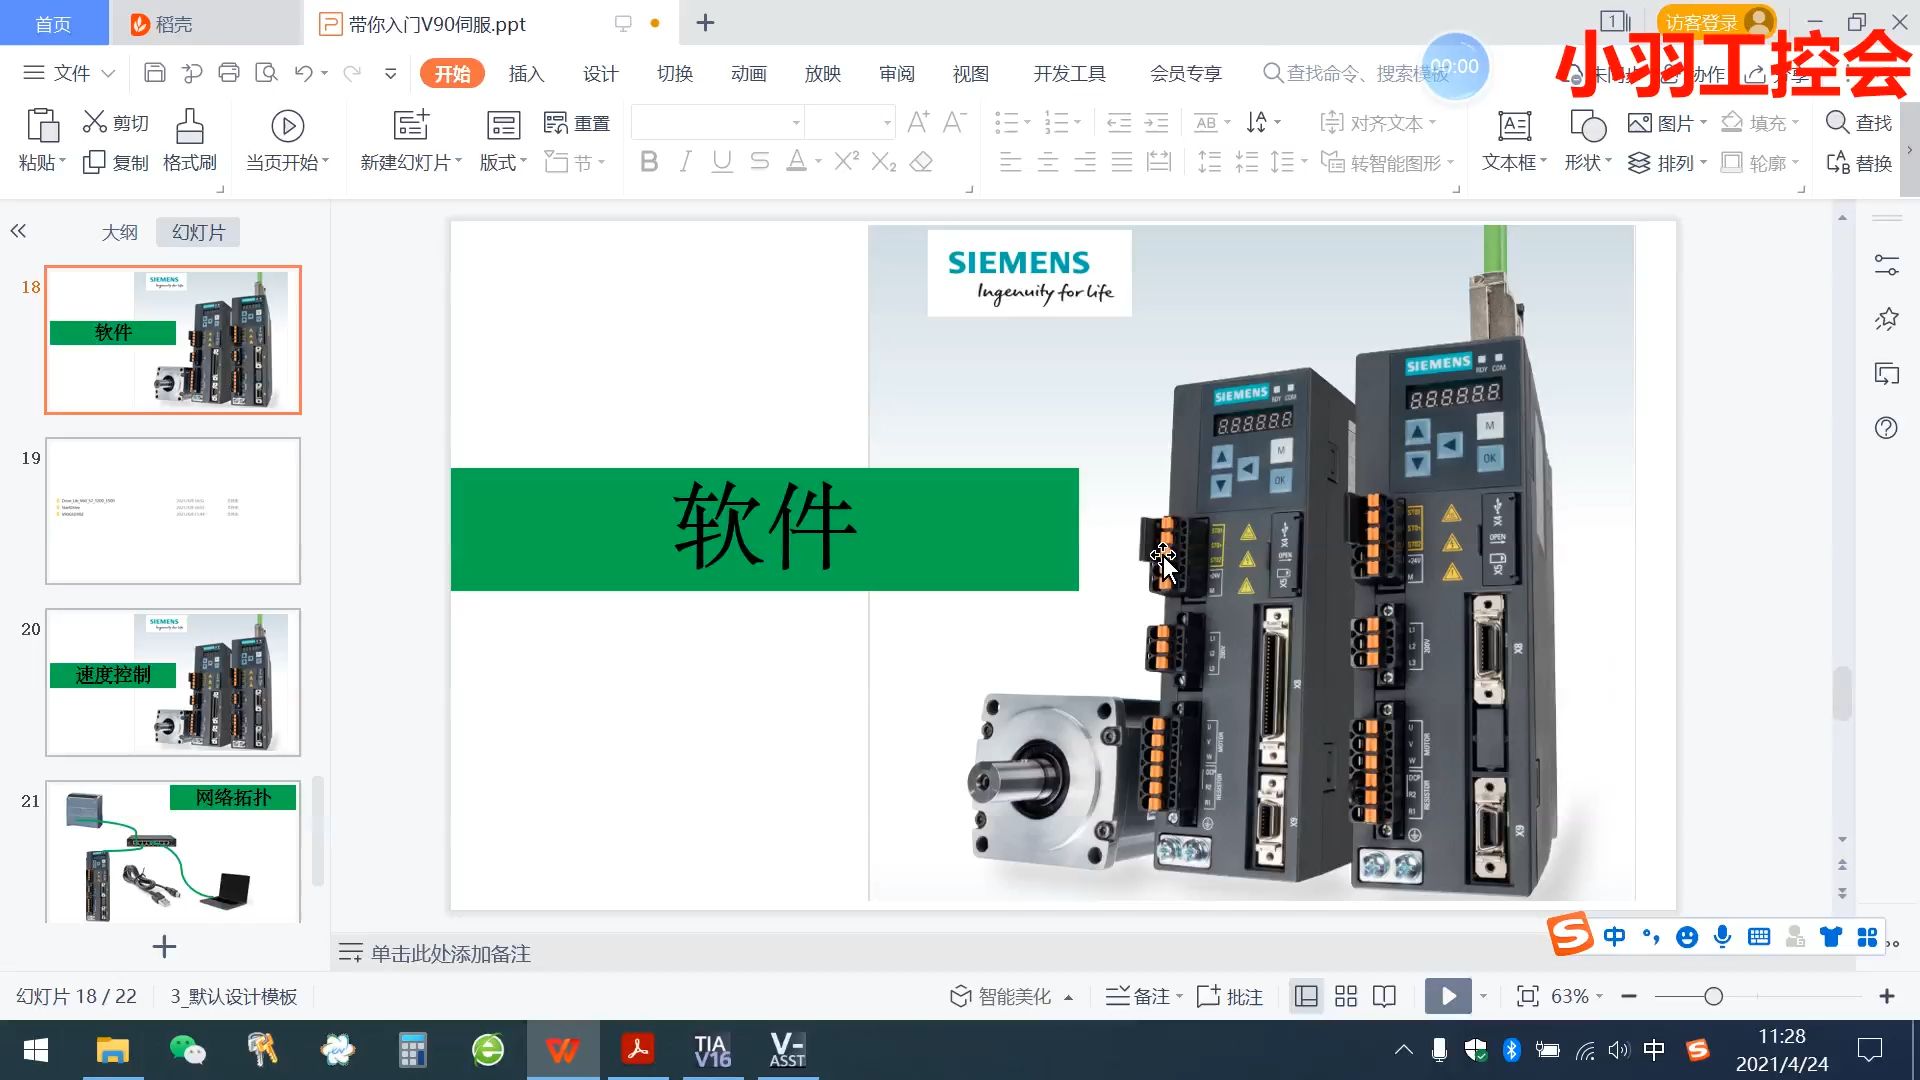Insert a text box (文本框)
Viewport: 1920px width, 1080px height.
[x=1514, y=127]
